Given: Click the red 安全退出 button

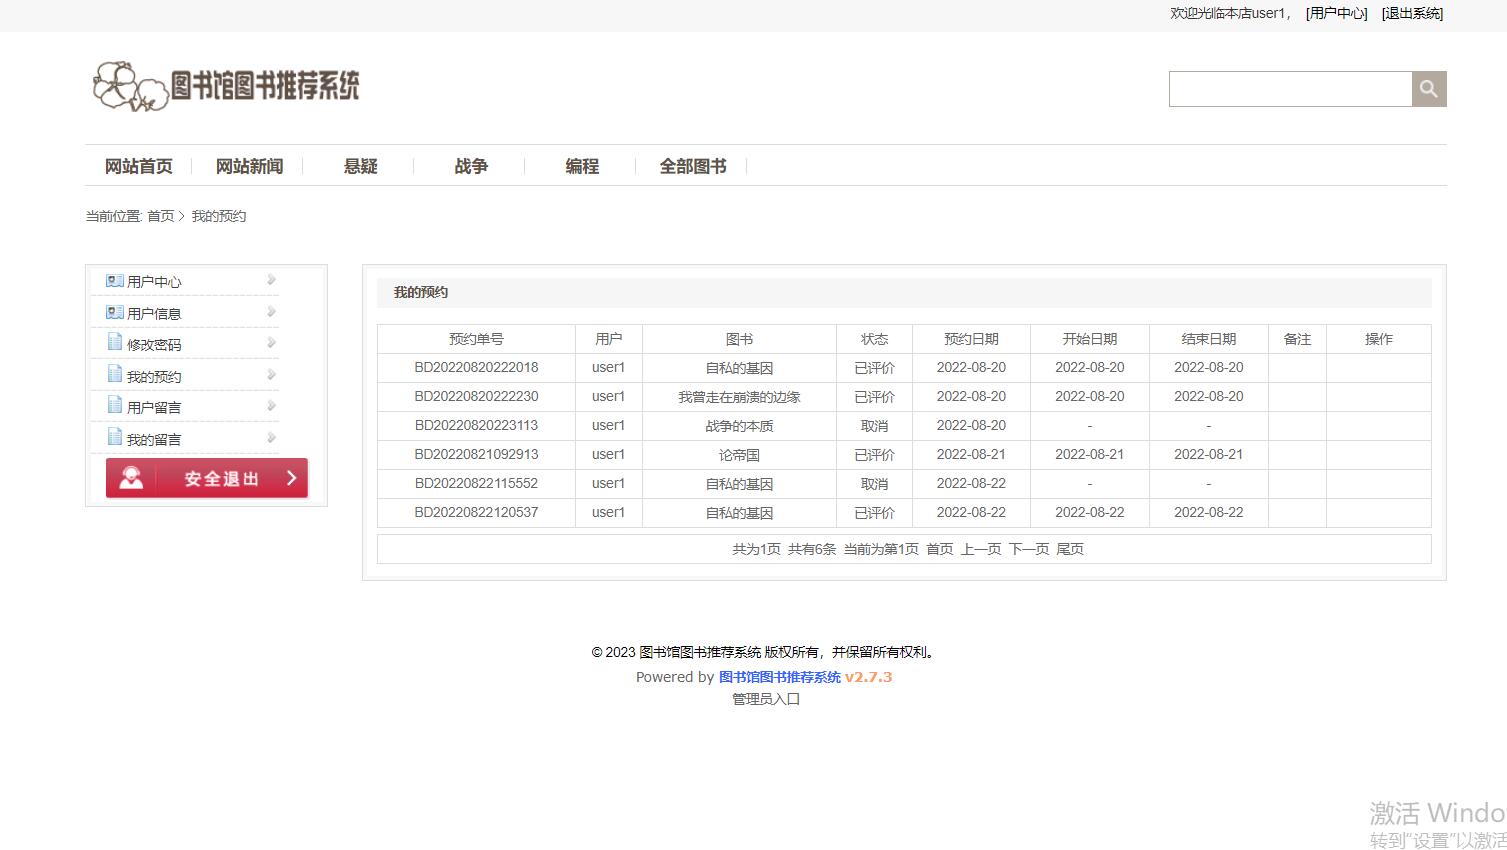Looking at the screenshot, I should click(x=207, y=478).
